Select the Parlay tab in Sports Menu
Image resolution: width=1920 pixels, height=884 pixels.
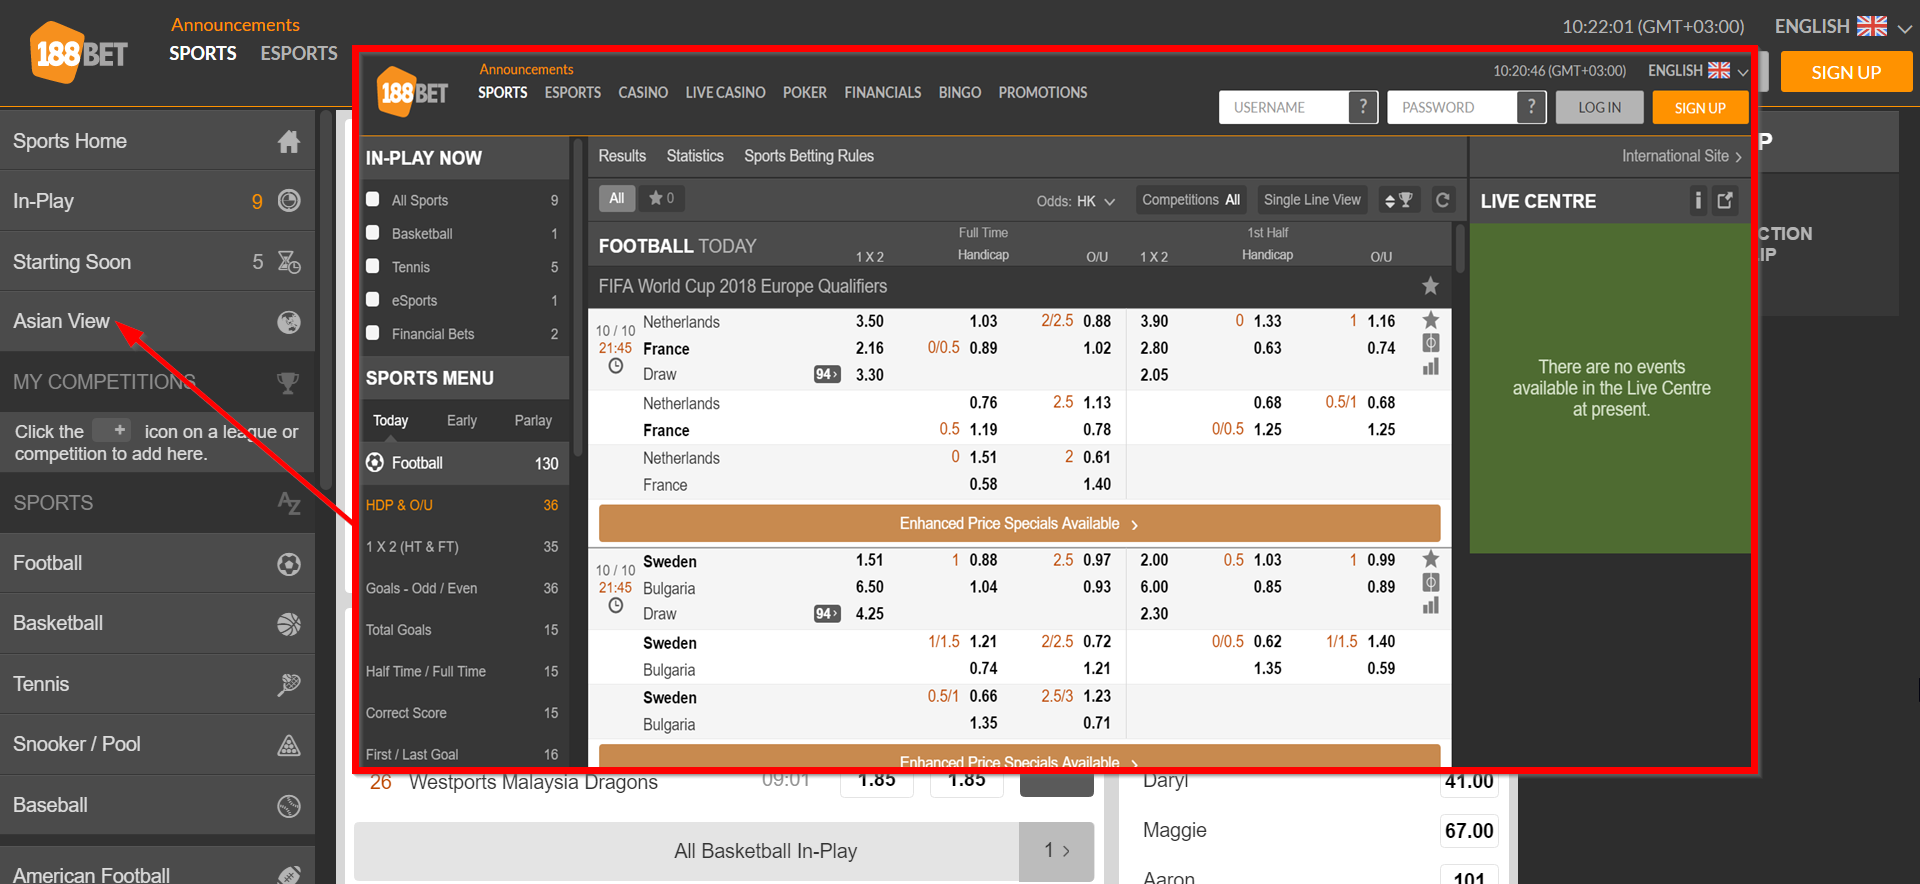[533, 421]
